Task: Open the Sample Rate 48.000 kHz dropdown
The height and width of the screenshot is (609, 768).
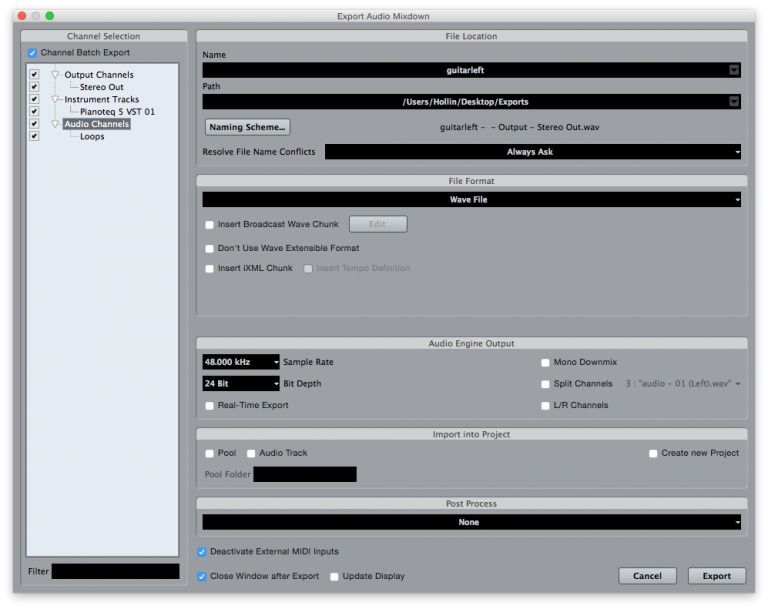Action: pos(241,362)
